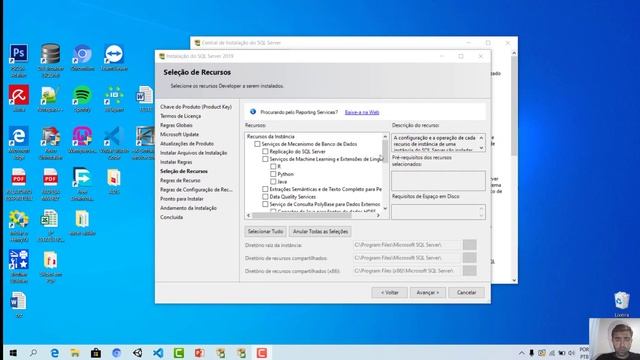Check Data Quality Services
Viewport: 640px width, 360px height.
pos(265,197)
